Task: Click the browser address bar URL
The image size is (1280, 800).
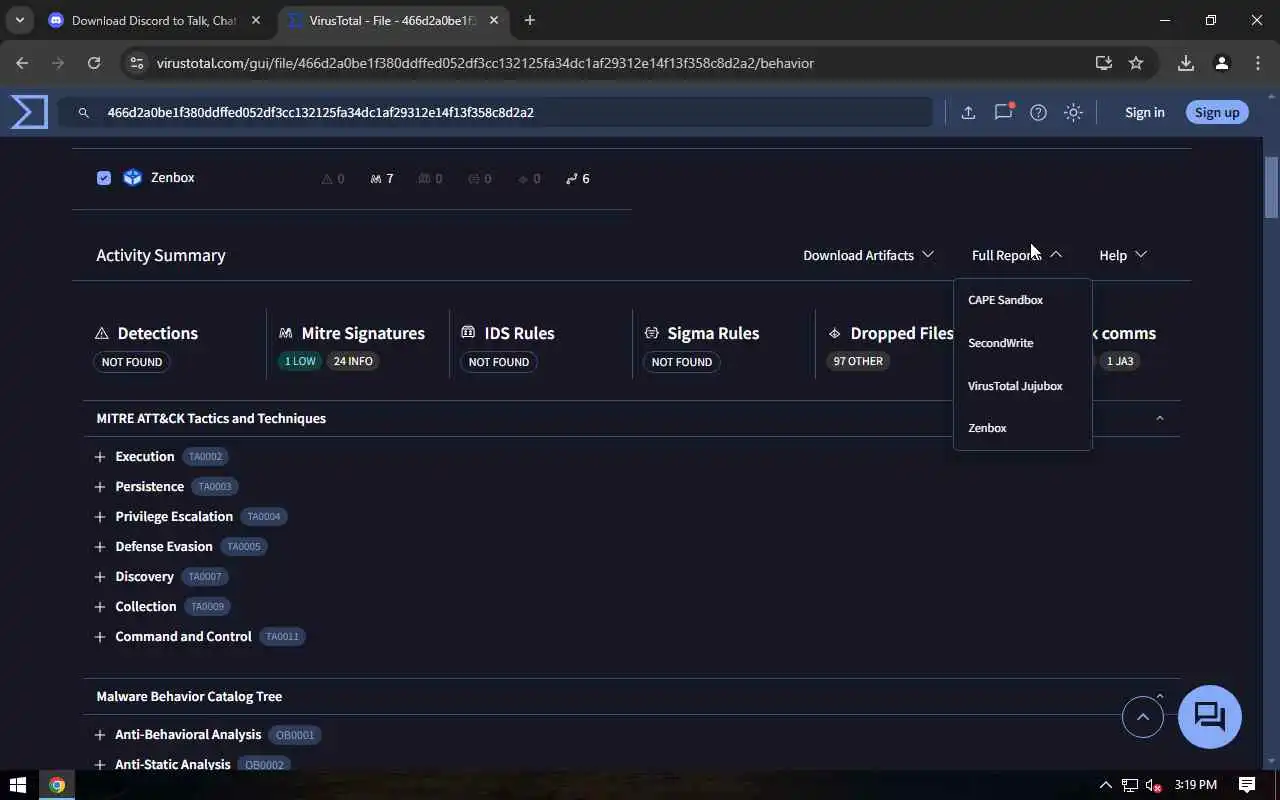Action: 485,63
